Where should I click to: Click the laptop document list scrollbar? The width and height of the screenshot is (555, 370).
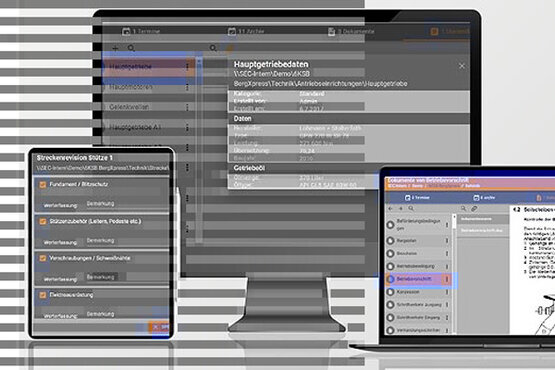454,273
